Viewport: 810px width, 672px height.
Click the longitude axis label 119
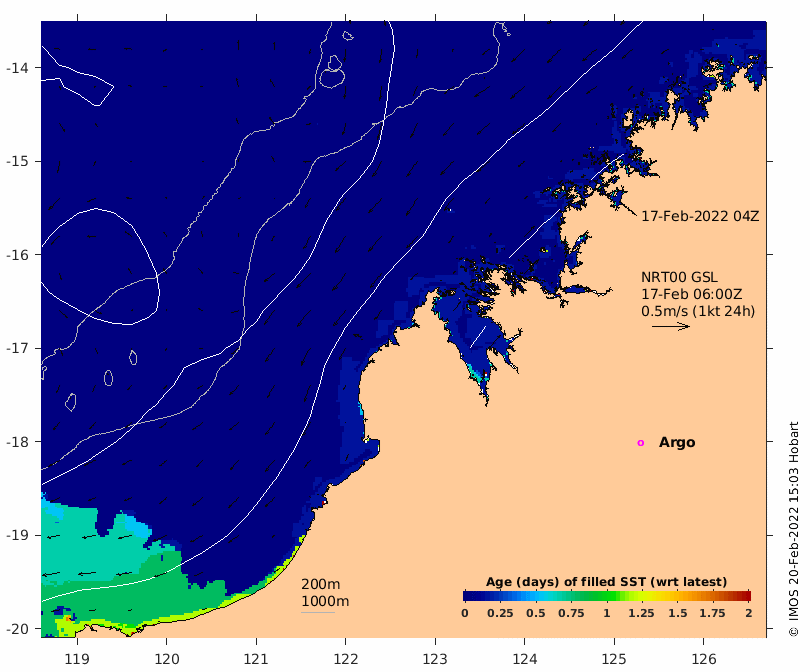pos(77,659)
